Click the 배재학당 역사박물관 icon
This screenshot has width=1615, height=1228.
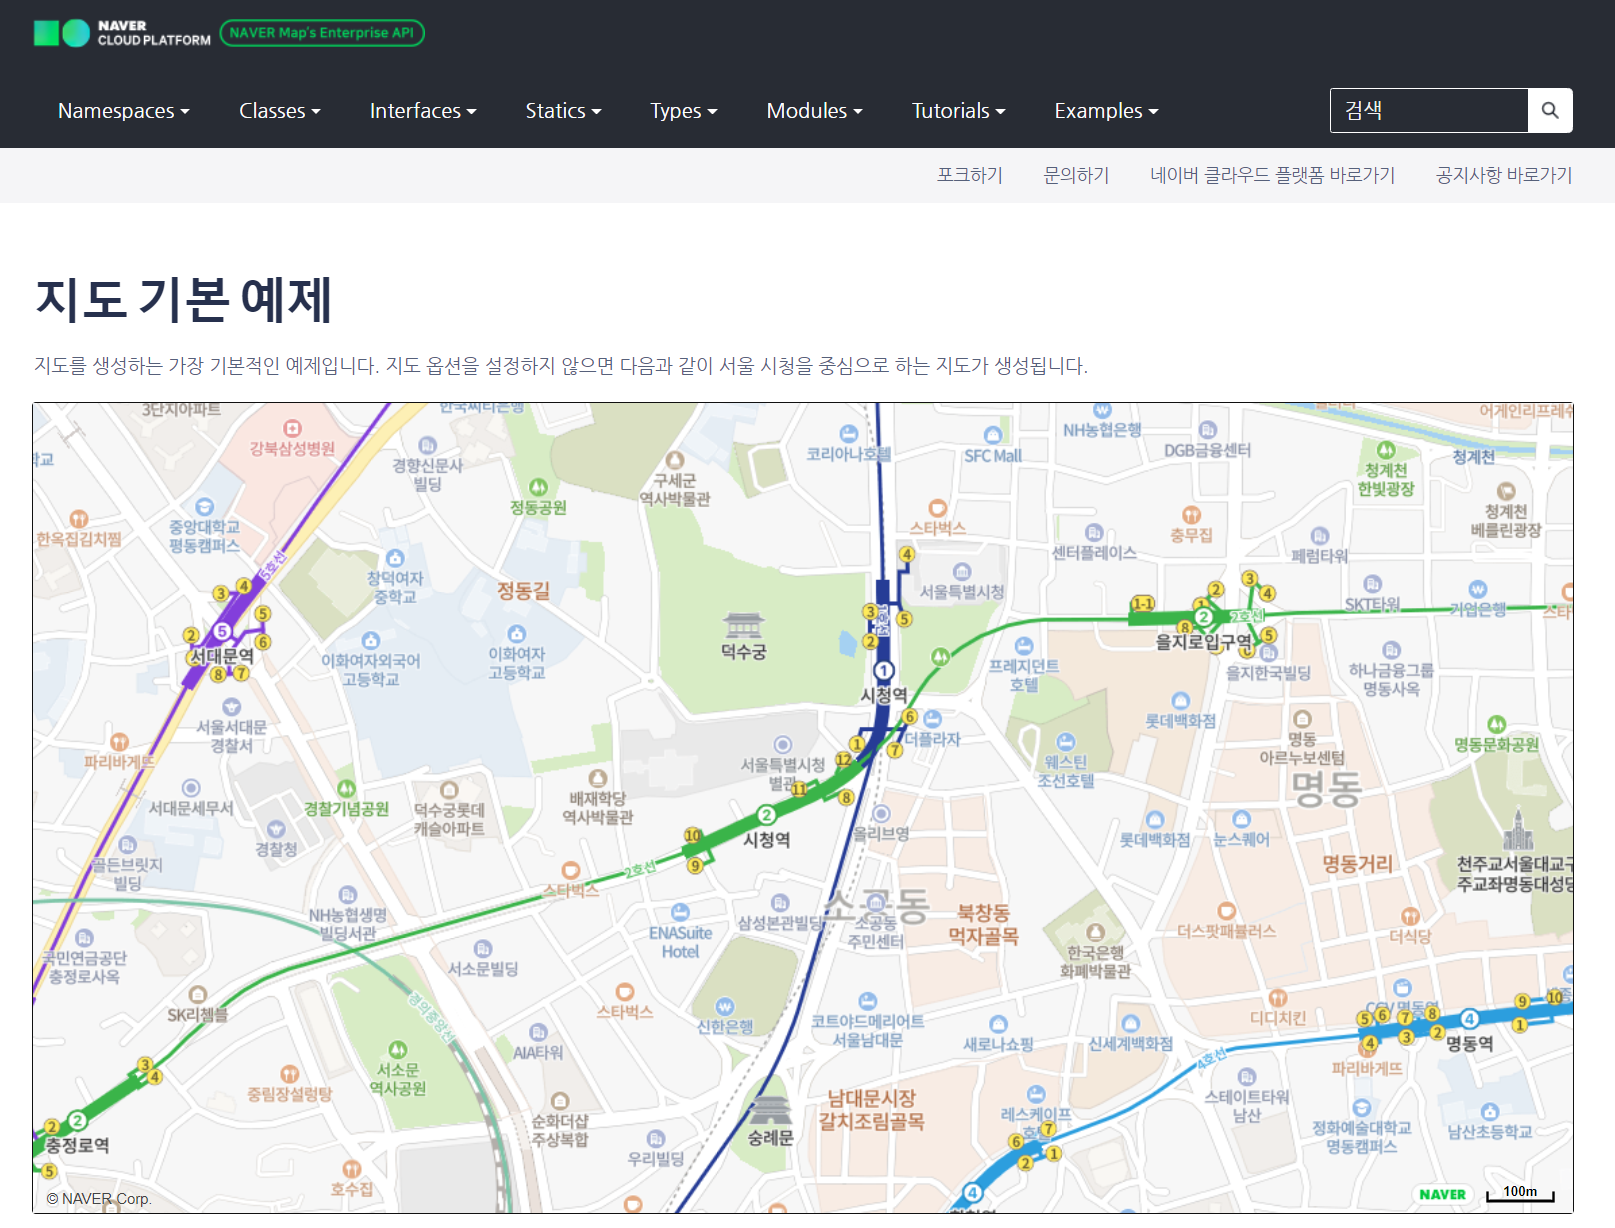coord(598,778)
